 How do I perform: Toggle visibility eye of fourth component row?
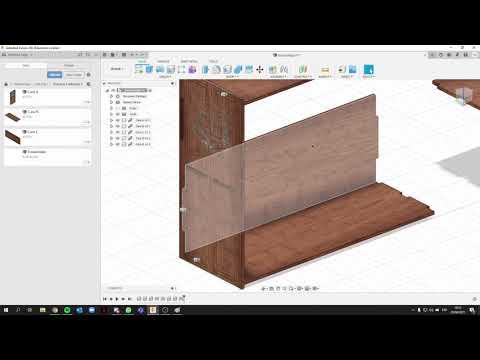pos(118,138)
